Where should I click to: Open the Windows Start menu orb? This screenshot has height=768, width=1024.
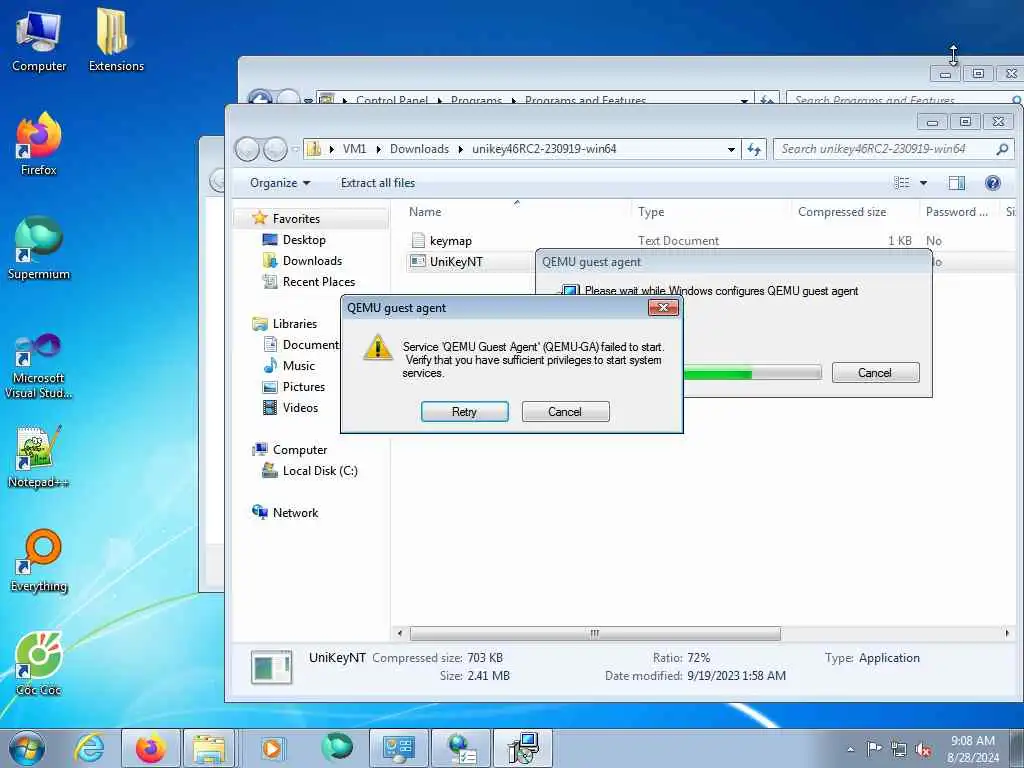(x=27, y=748)
